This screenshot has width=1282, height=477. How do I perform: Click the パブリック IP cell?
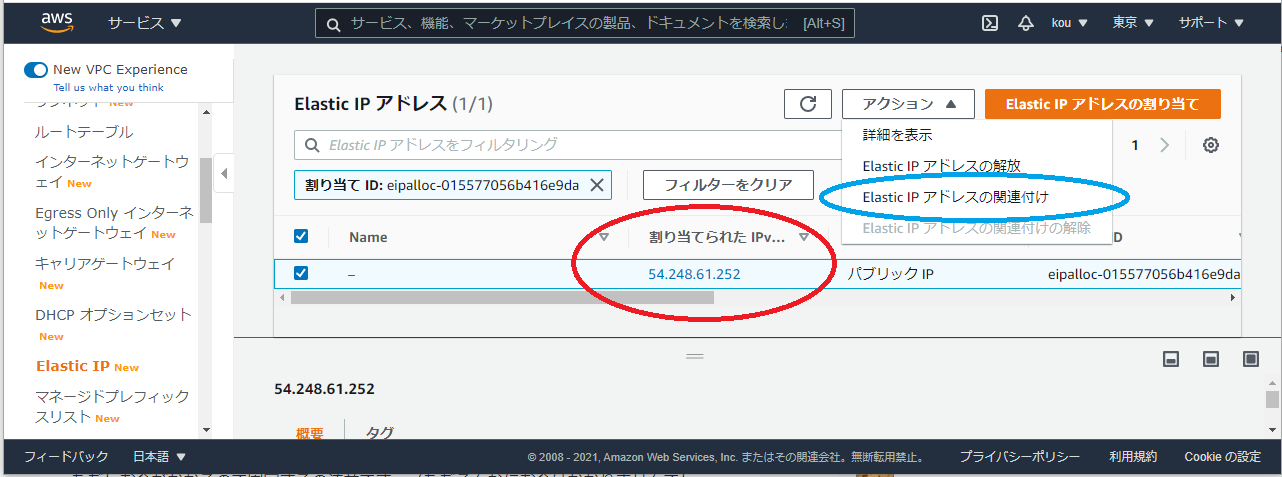pos(890,273)
